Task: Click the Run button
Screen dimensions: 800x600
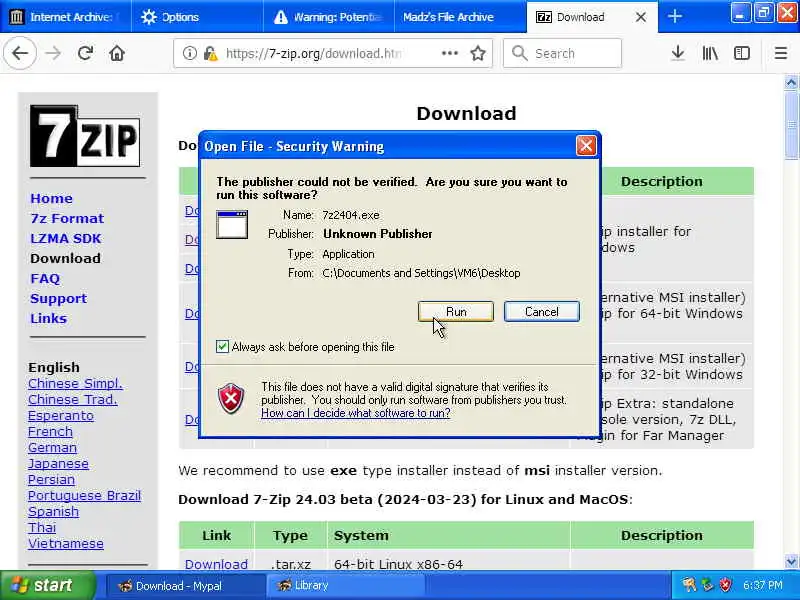Action: tap(456, 312)
